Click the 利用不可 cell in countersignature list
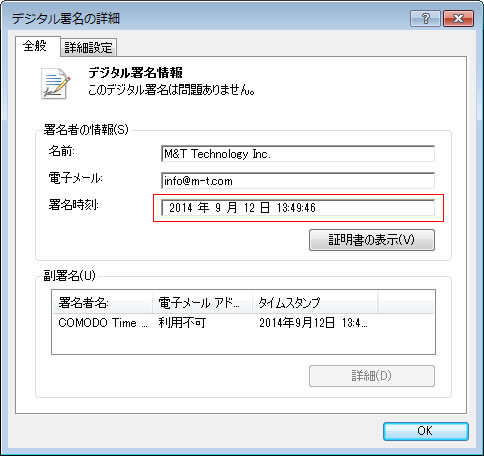This screenshot has height=456, width=484. point(182,323)
